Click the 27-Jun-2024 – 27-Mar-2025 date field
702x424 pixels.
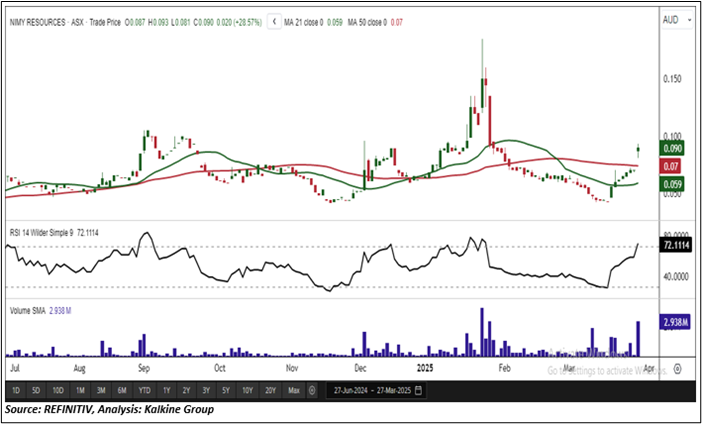377,390
